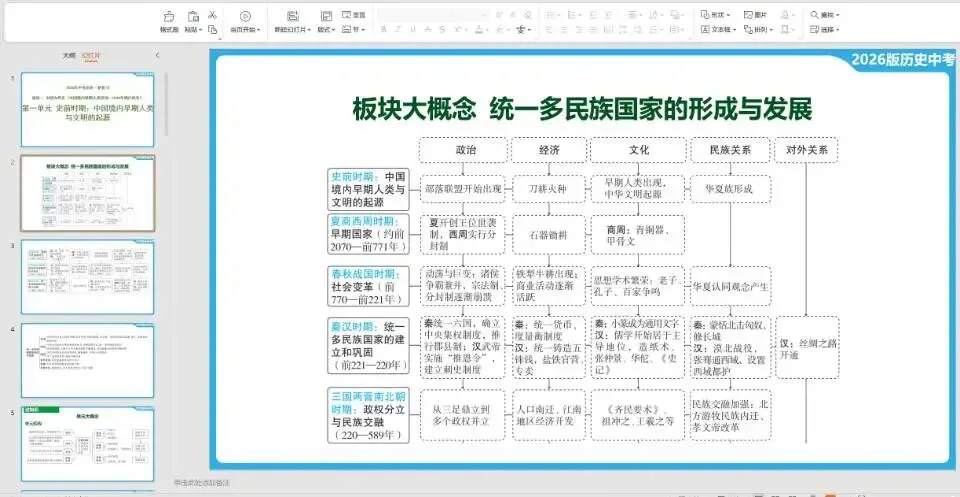Click the shape Outline icon
Image resolution: width=960 pixels, height=497 pixels.
pyautogui.click(x=785, y=29)
